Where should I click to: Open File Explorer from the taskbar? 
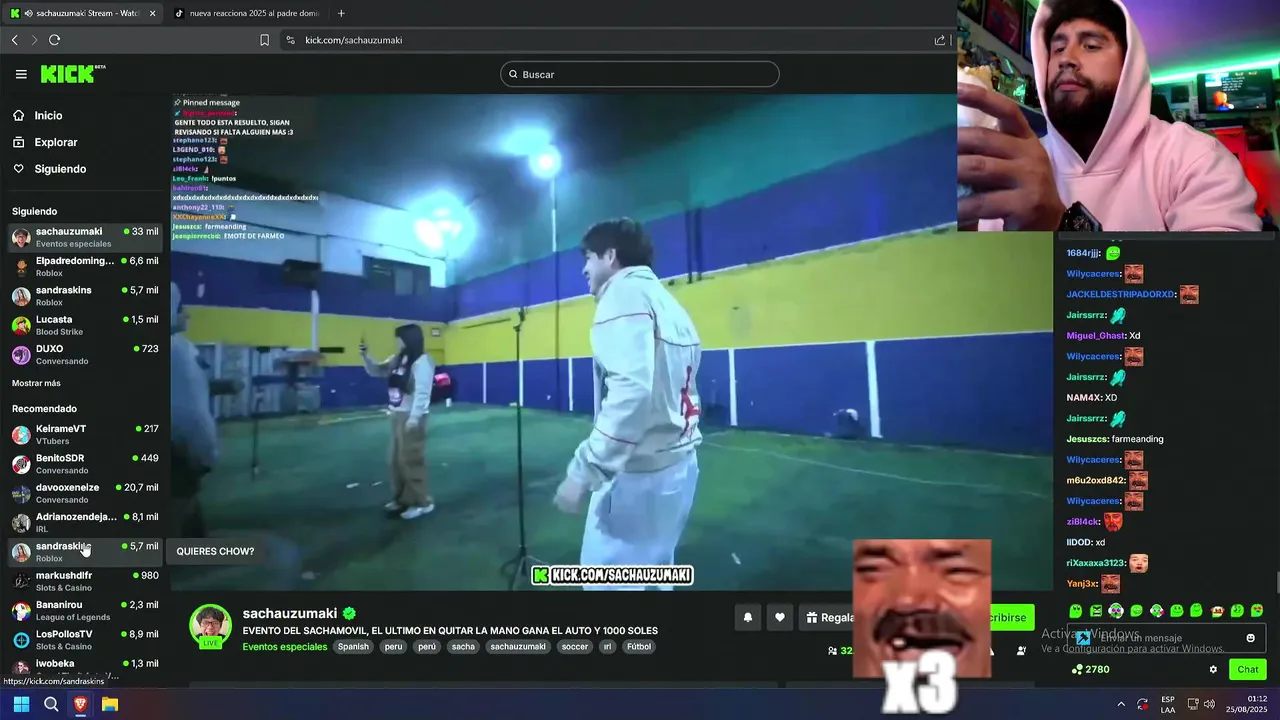(110, 704)
